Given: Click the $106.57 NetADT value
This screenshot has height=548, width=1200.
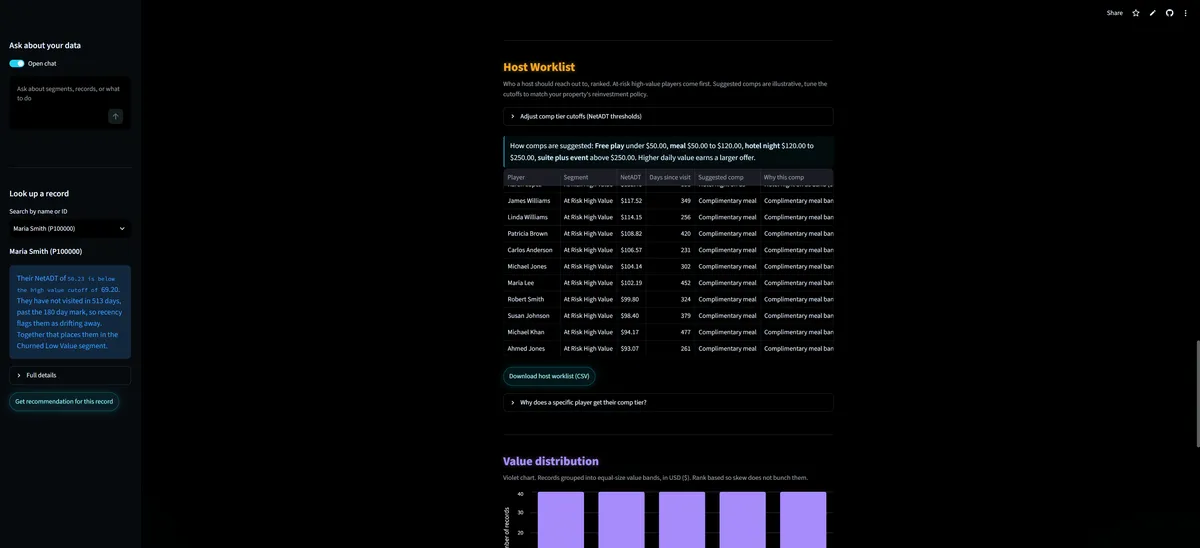Looking at the screenshot, I should tap(631, 250).
